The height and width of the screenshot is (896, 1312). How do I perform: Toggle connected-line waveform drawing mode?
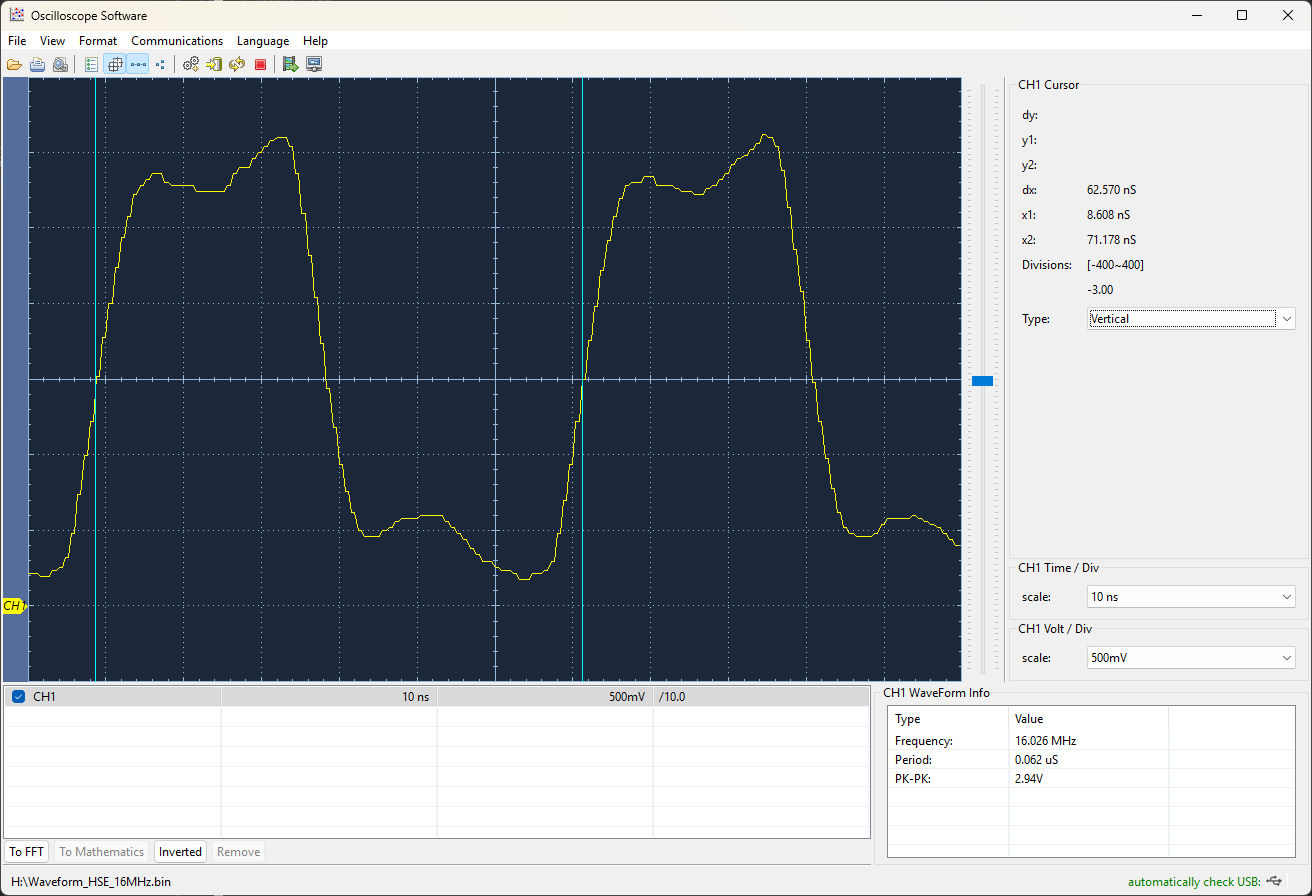(x=138, y=65)
